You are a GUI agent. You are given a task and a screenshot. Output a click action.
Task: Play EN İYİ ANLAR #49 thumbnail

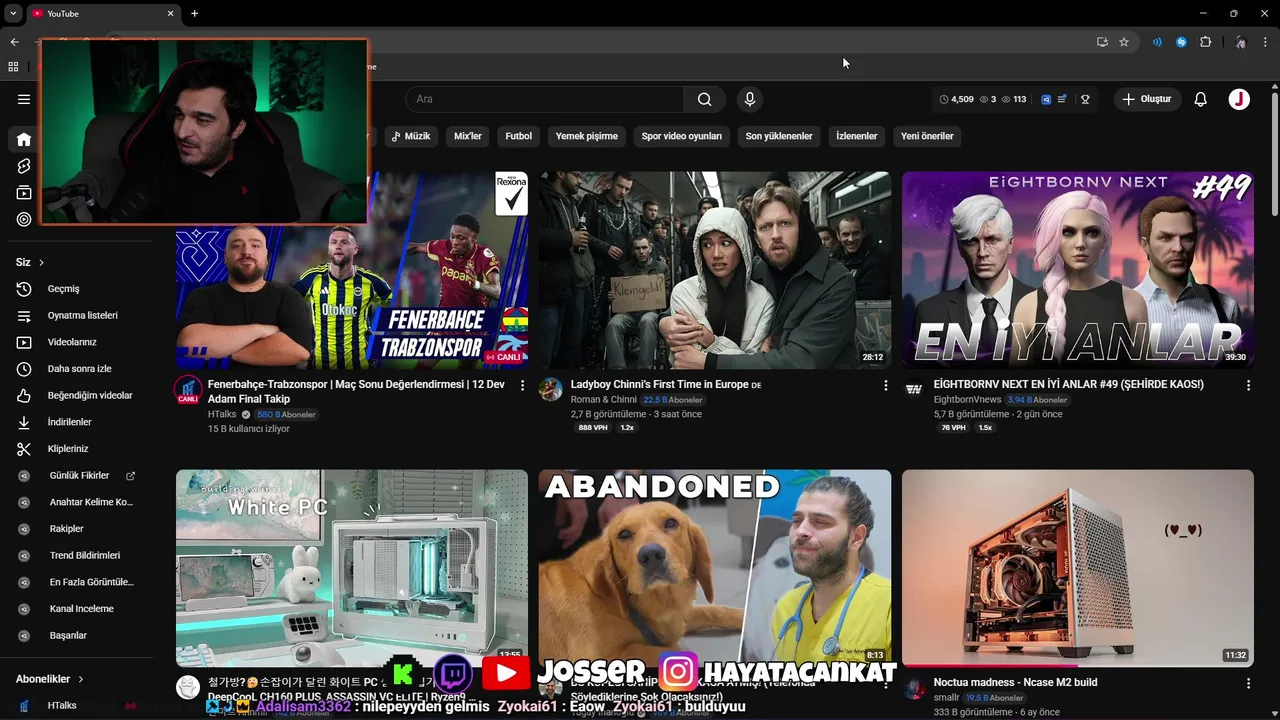[x=1078, y=270]
